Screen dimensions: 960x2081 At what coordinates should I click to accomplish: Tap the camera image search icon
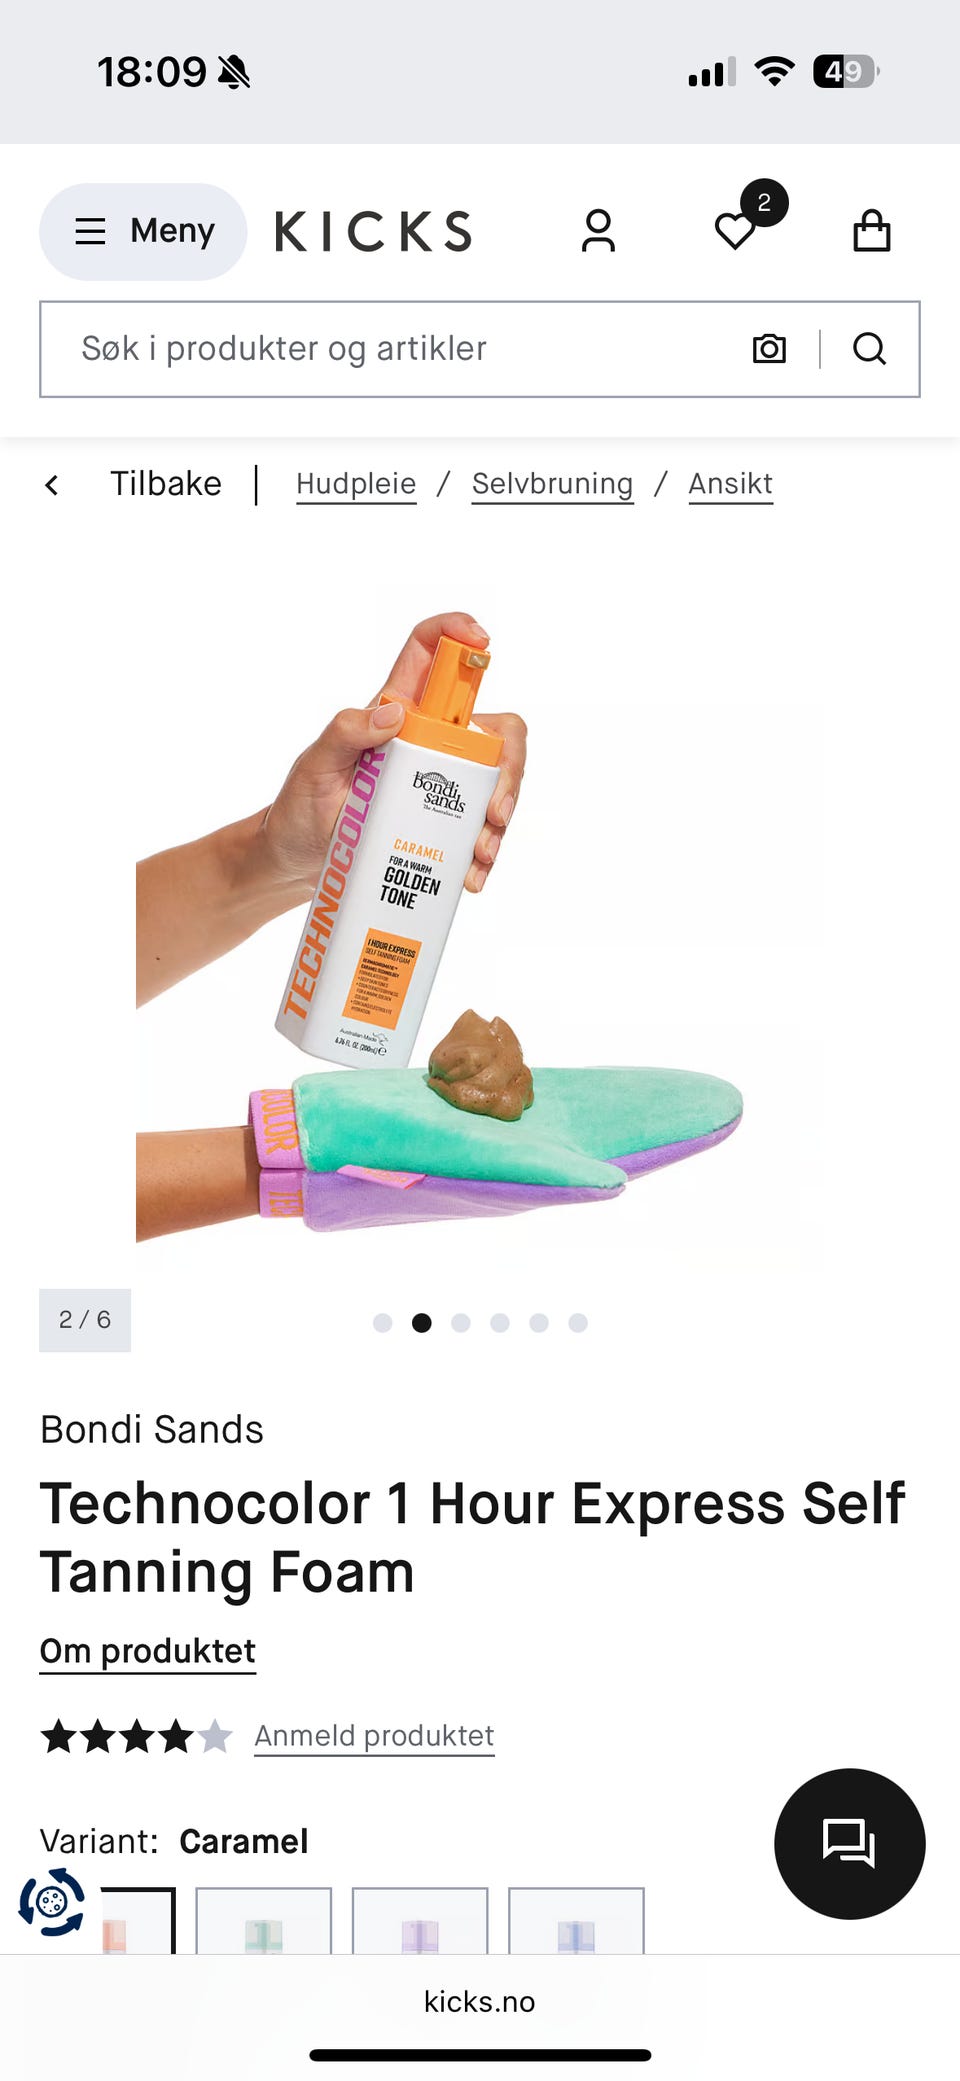769,348
